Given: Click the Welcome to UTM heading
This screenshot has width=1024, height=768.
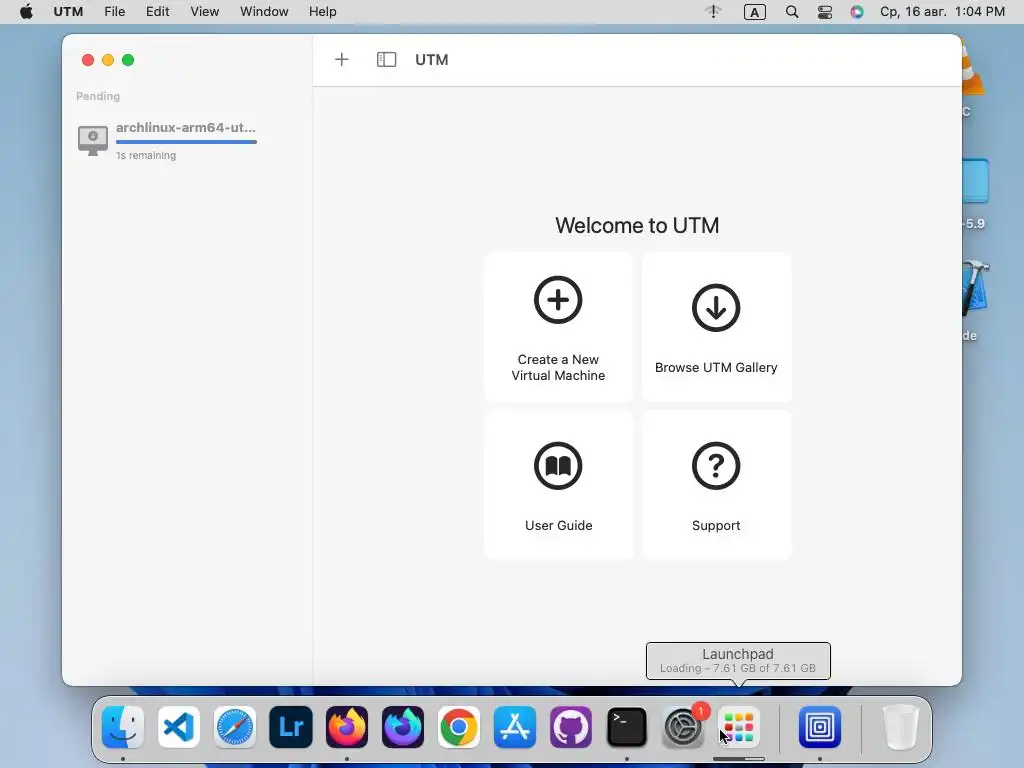Looking at the screenshot, I should click(637, 225).
